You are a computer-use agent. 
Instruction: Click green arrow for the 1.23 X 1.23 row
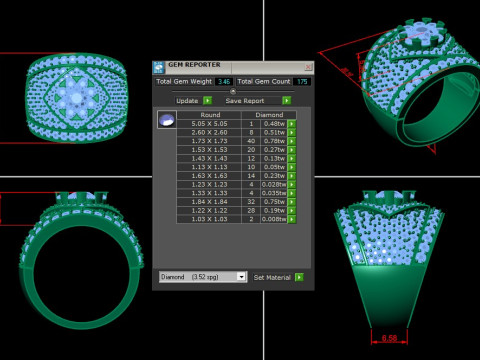(292, 184)
